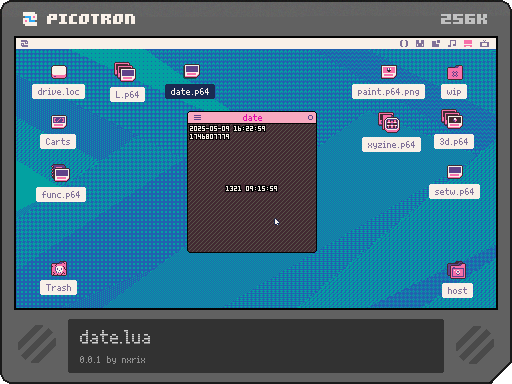Viewport: 512px width, 384px height.
Task: Select the Carts desktop icon
Action: coord(59,122)
